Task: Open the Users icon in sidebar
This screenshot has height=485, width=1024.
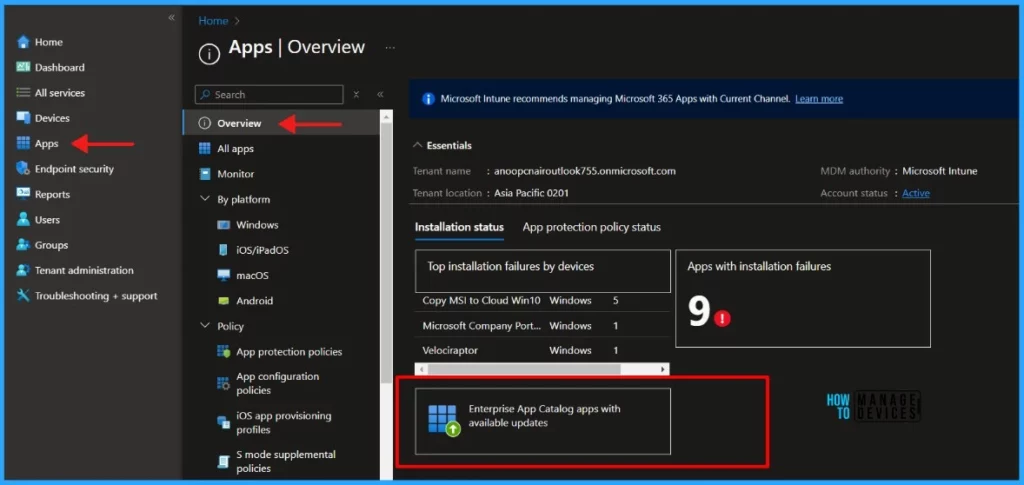Action: (23, 219)
